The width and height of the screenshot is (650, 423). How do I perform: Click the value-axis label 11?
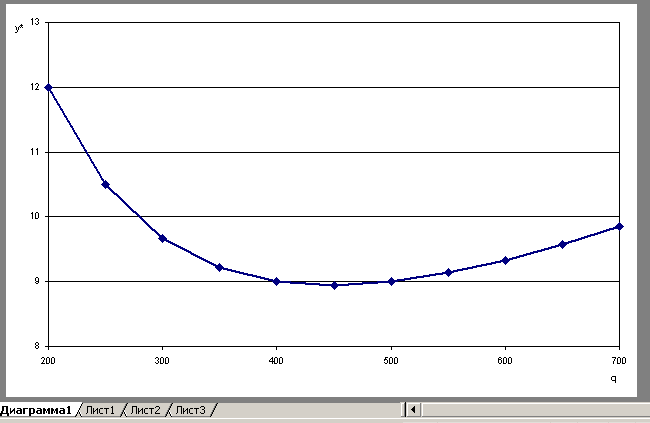[x=35, y=152]
